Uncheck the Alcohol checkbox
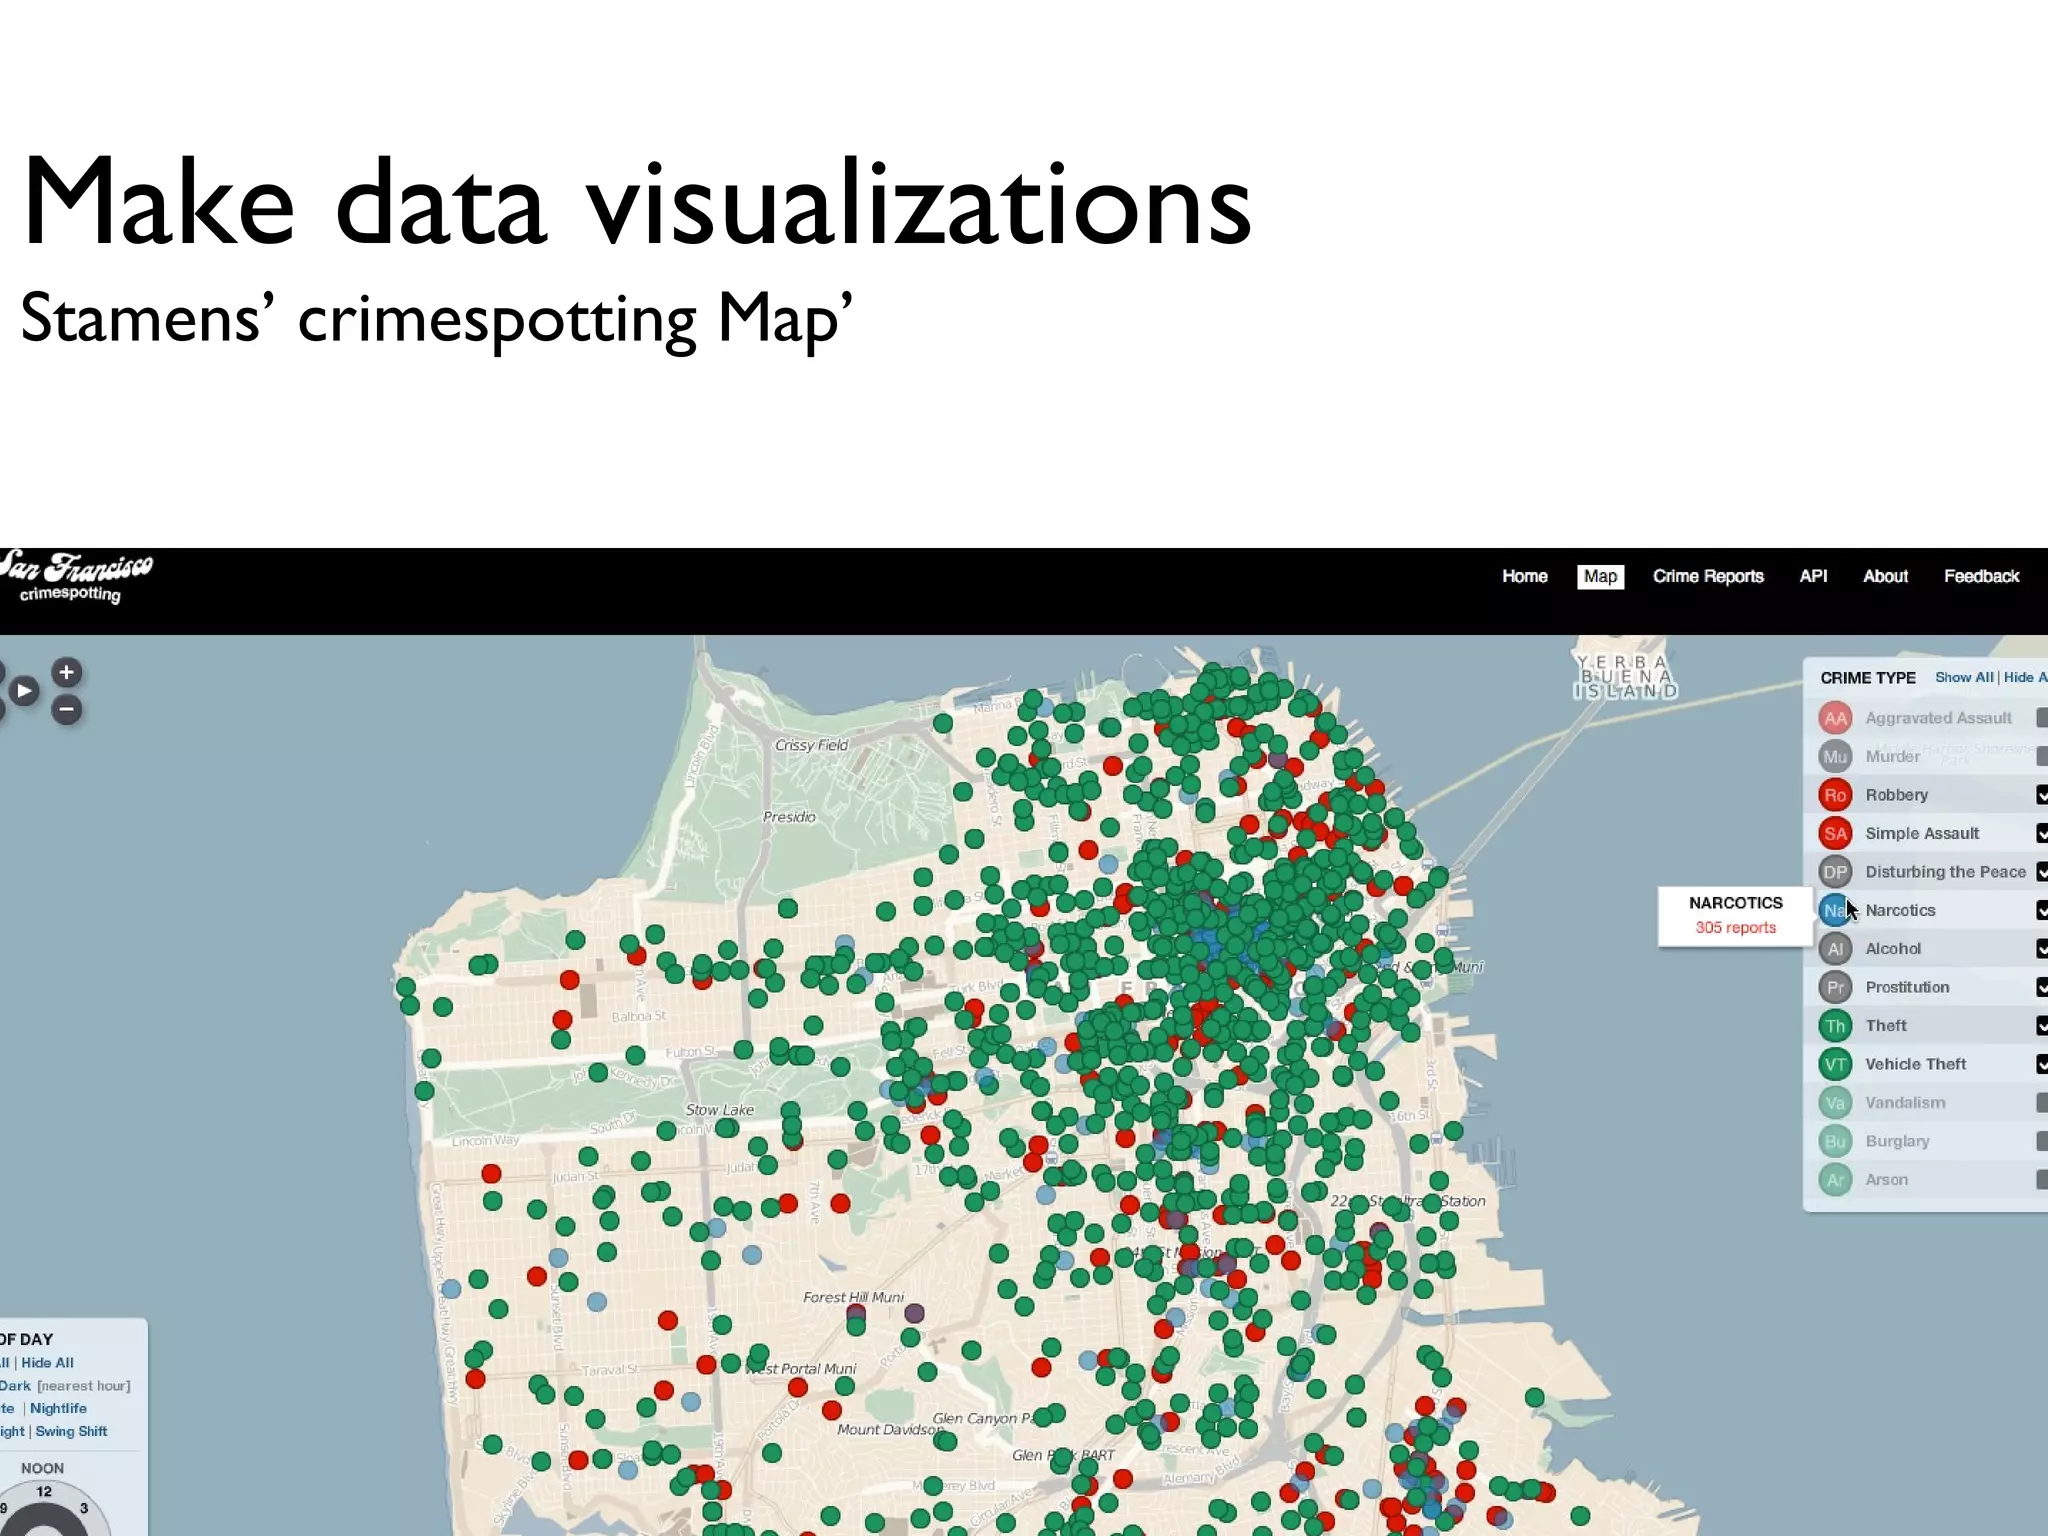 [x=2042, y=949]
